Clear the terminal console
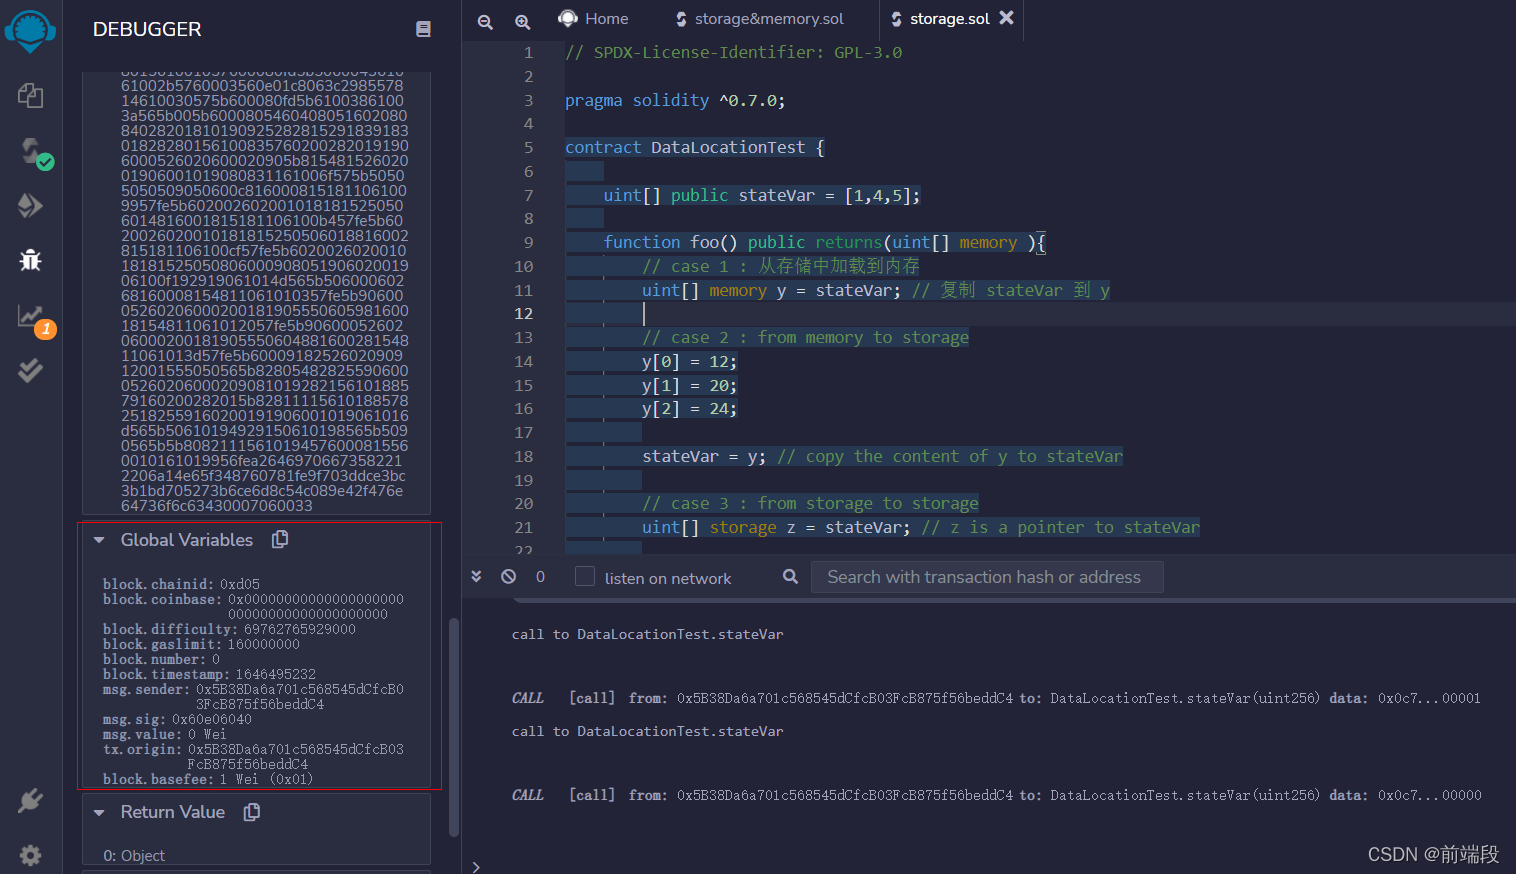 click(508, 577)
